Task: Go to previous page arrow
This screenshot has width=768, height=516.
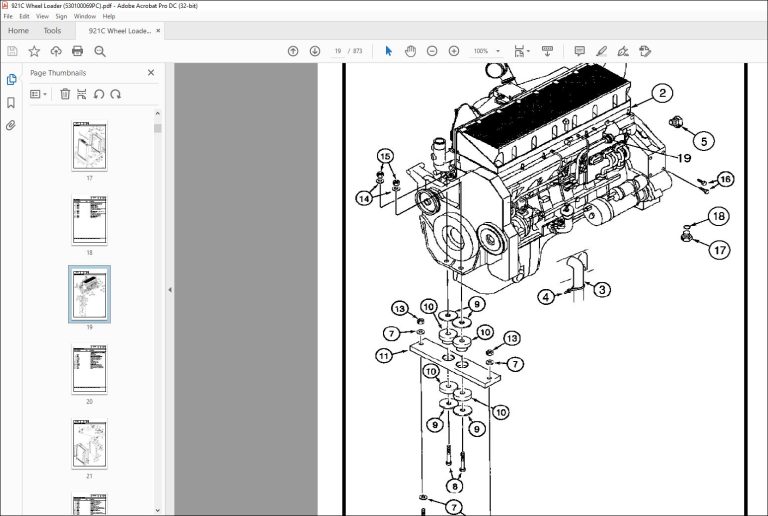Action: pyautogui.click(x=293, y=51)
